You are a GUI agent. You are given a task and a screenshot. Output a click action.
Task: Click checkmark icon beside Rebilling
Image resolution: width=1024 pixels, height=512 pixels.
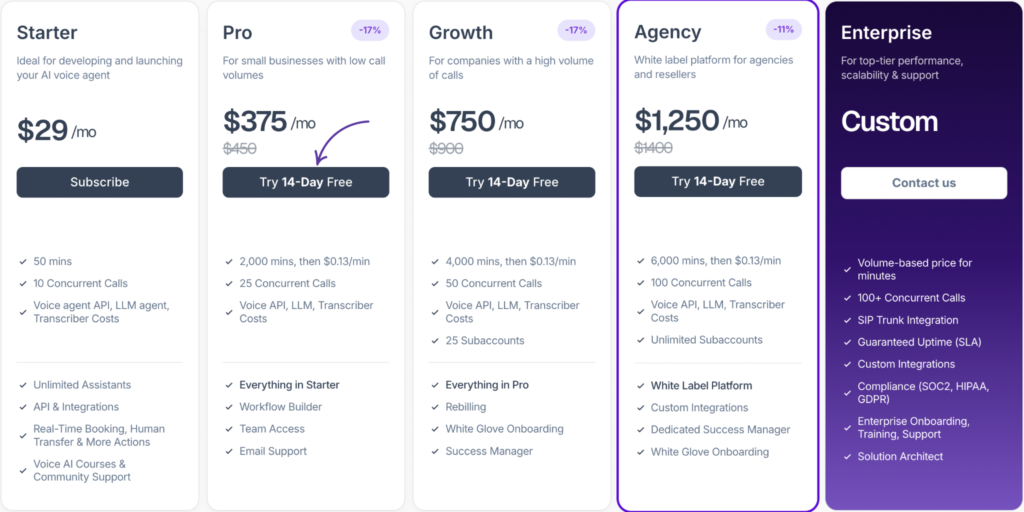point(435,407)
